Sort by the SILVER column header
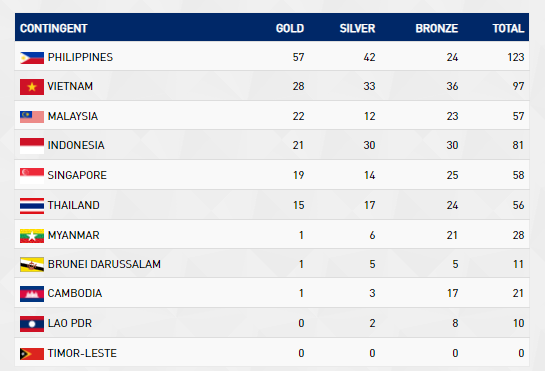The image size is (546, 371). [x=357, y=28]
